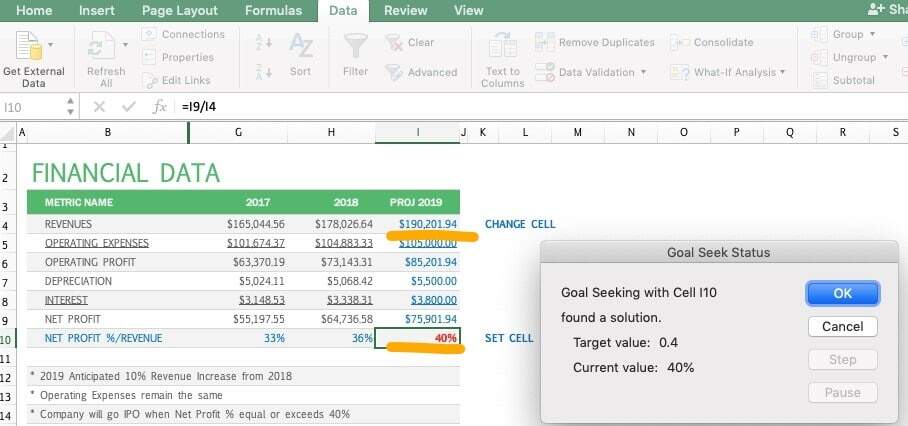Select cell with $3,800.00
The height and width of the screenshot is (426, 908).
click(x=418, y=300)
